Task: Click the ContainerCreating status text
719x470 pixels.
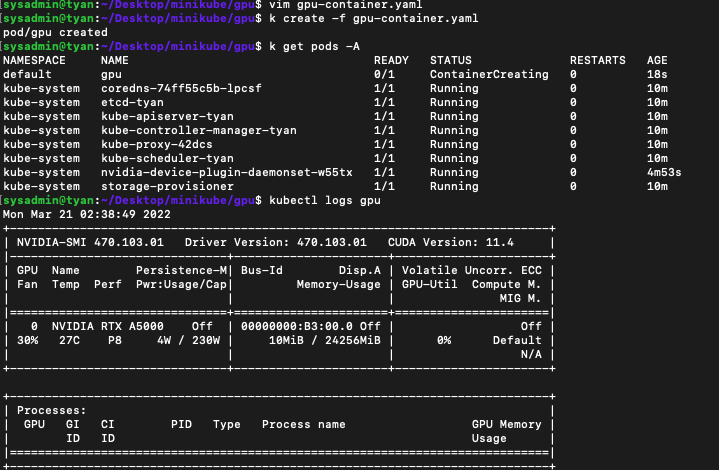Action: click(489, 74)
